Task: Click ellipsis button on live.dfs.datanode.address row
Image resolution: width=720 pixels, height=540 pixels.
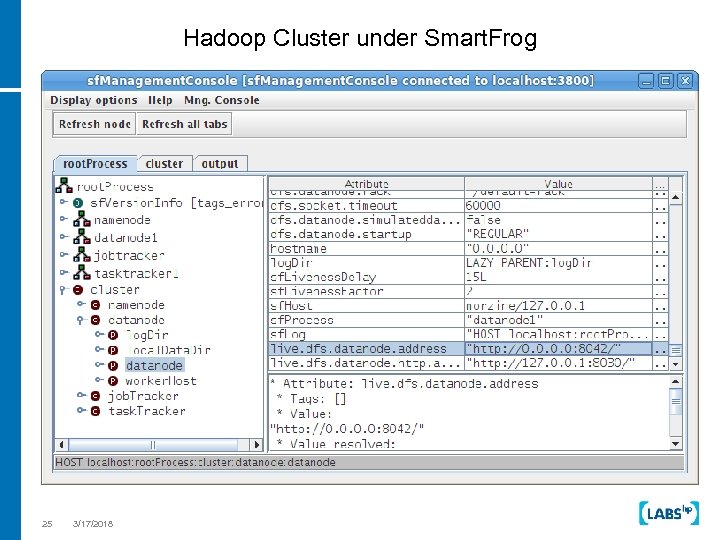Action: [x=660, y=349]
